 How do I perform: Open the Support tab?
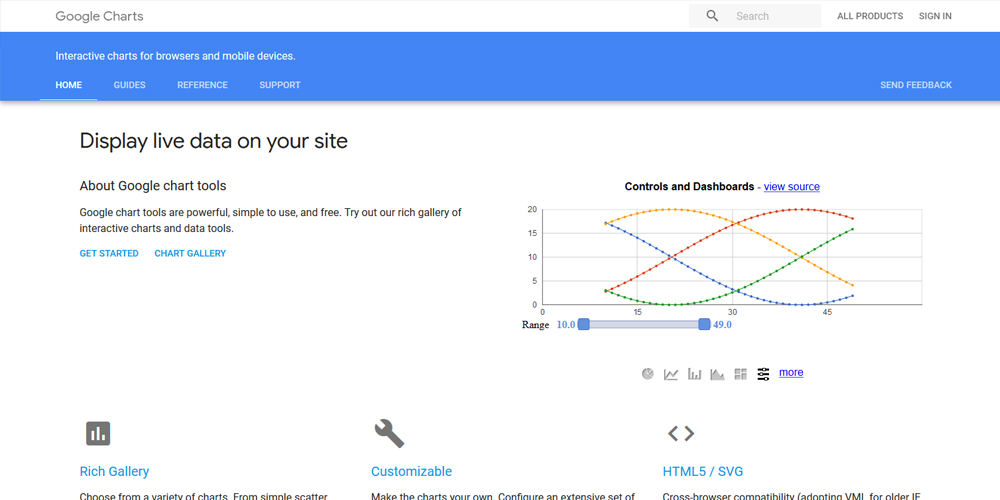pyautogui.click(x=280, y=85)
